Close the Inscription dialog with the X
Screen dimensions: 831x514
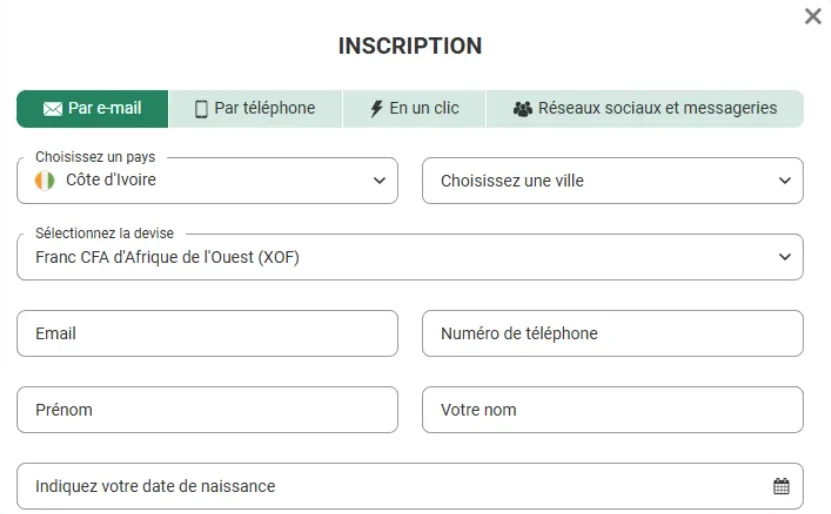812,16
